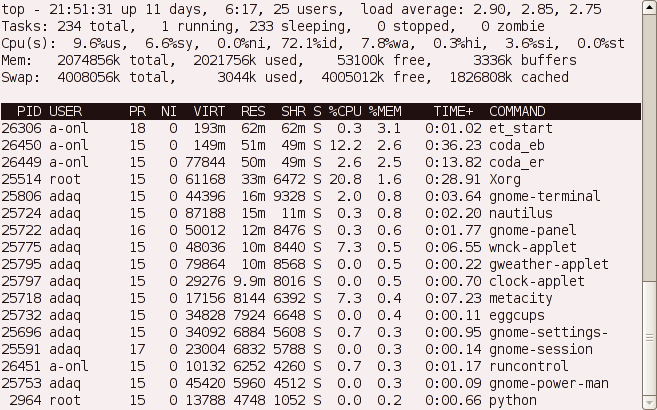Click the 20.8 %CPU value for Xorg

pos(345,180)
